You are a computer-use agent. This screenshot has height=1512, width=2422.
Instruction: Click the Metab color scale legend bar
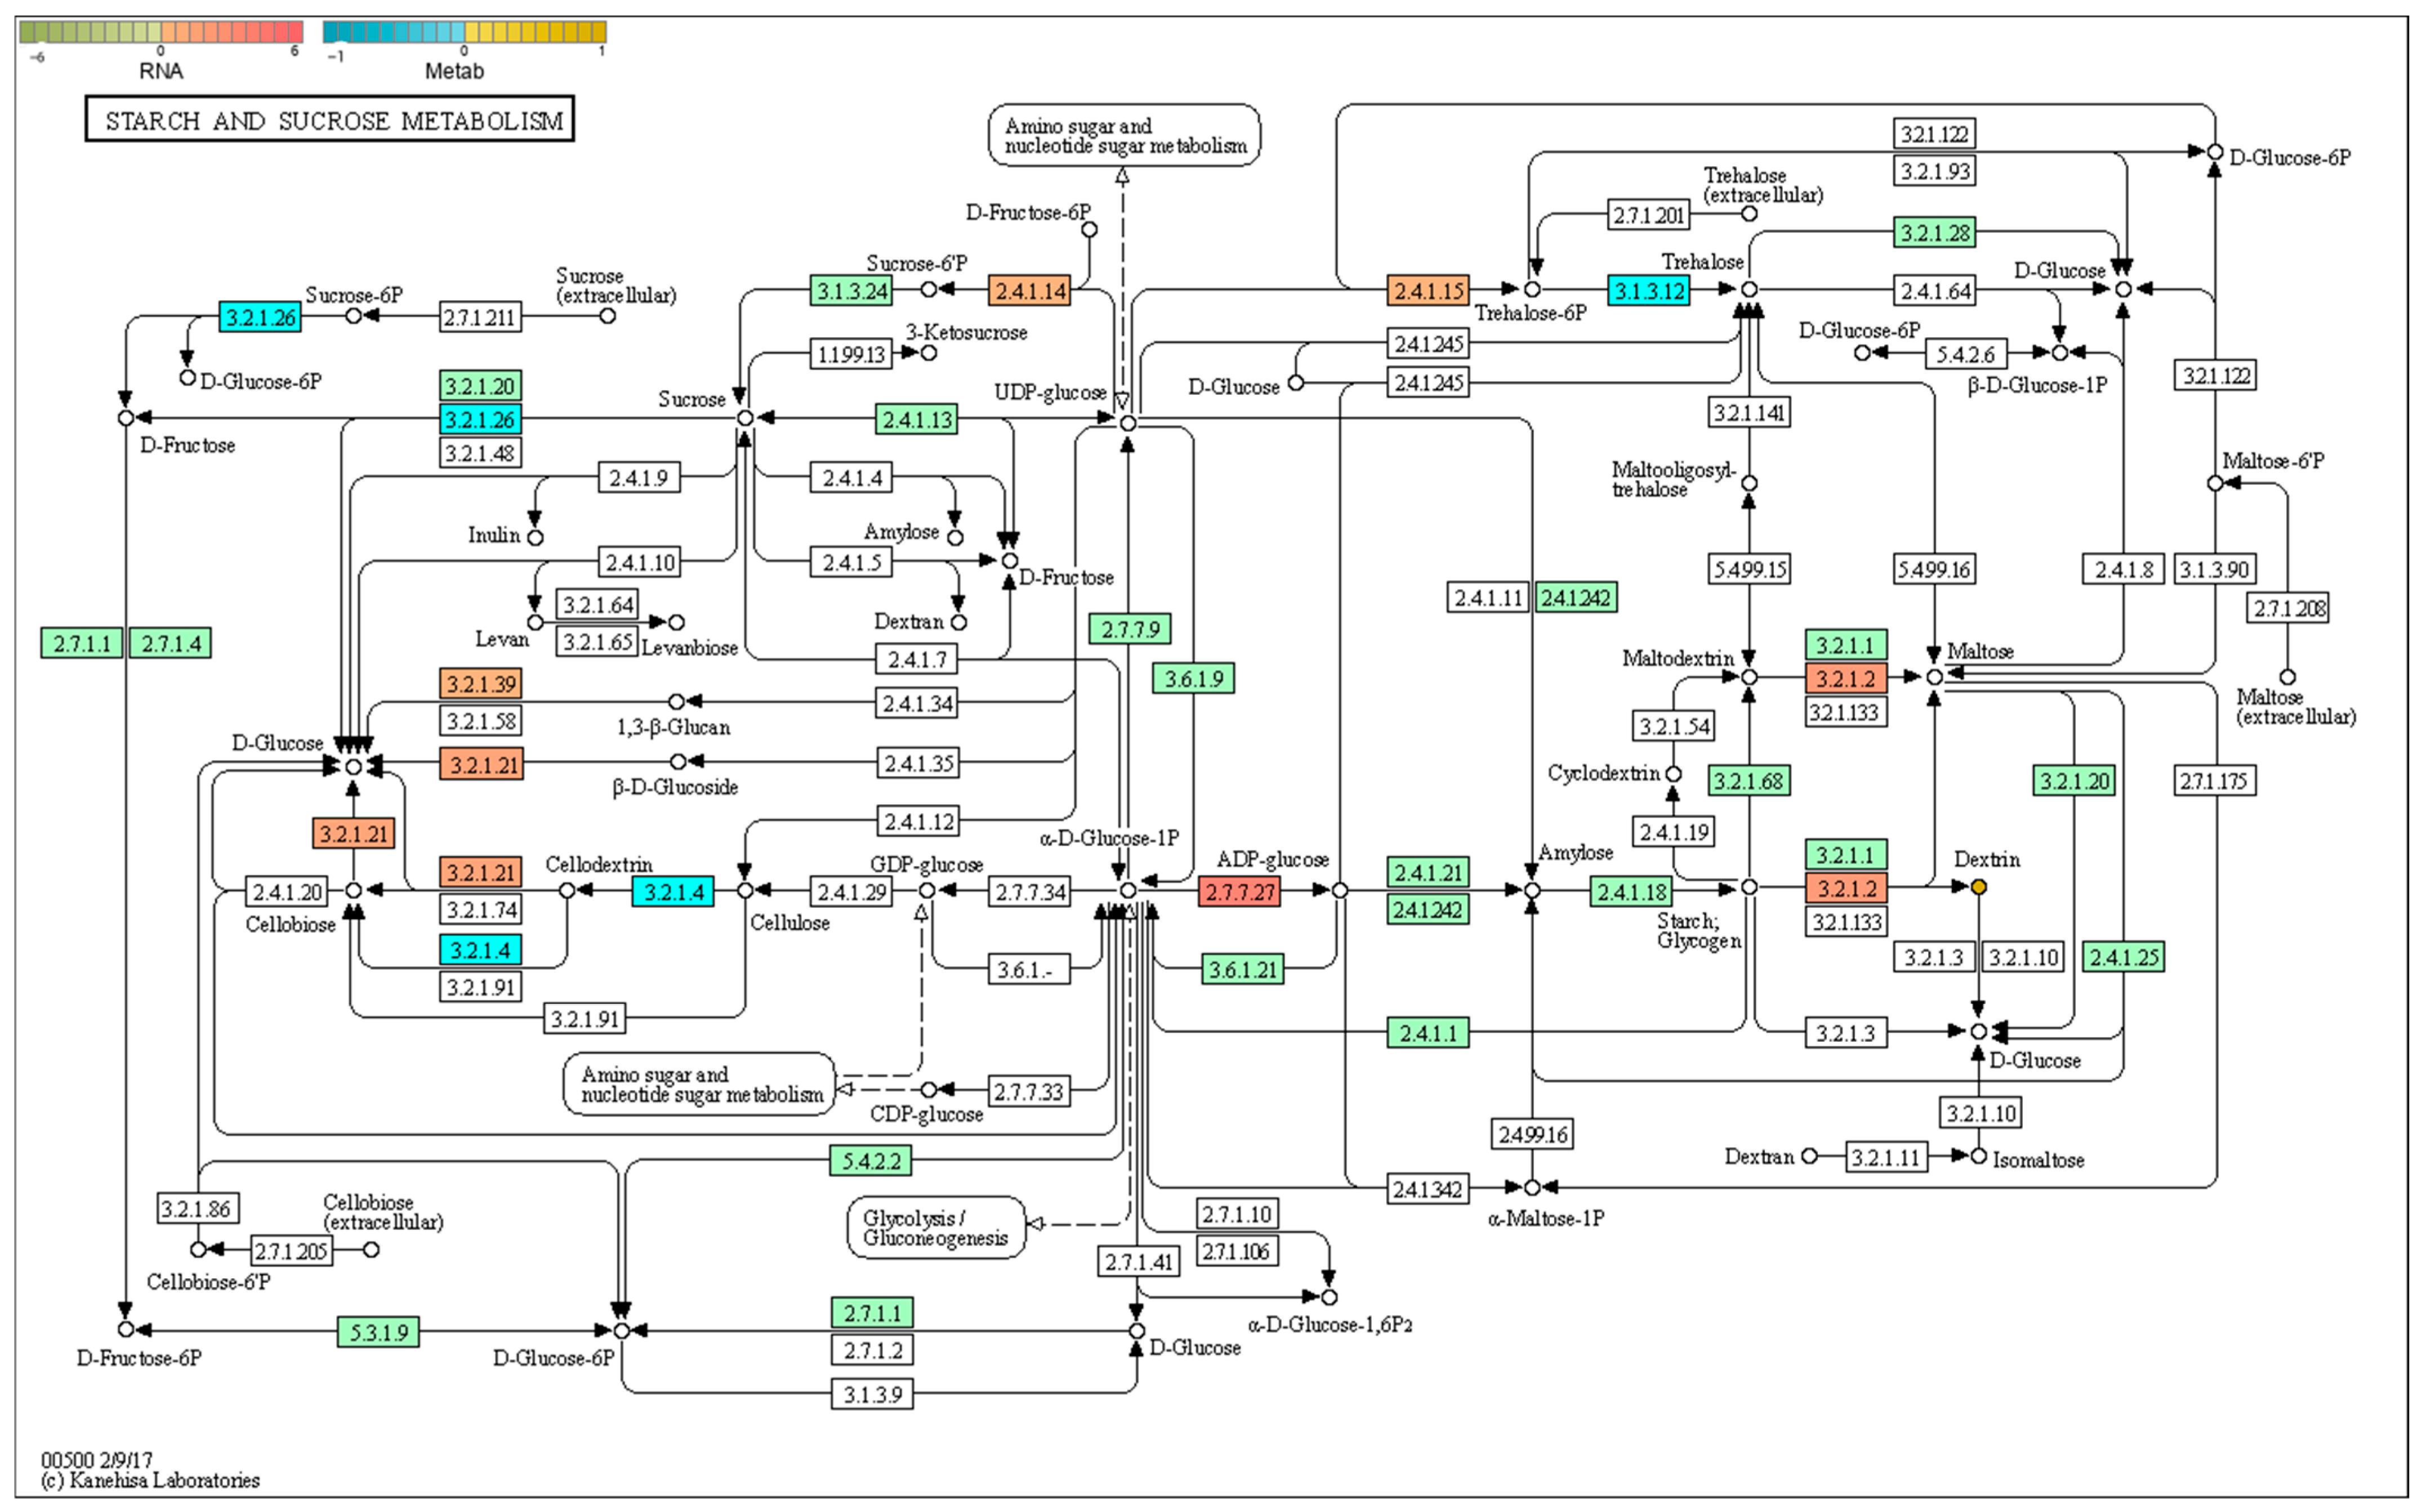tap(464, 31)
